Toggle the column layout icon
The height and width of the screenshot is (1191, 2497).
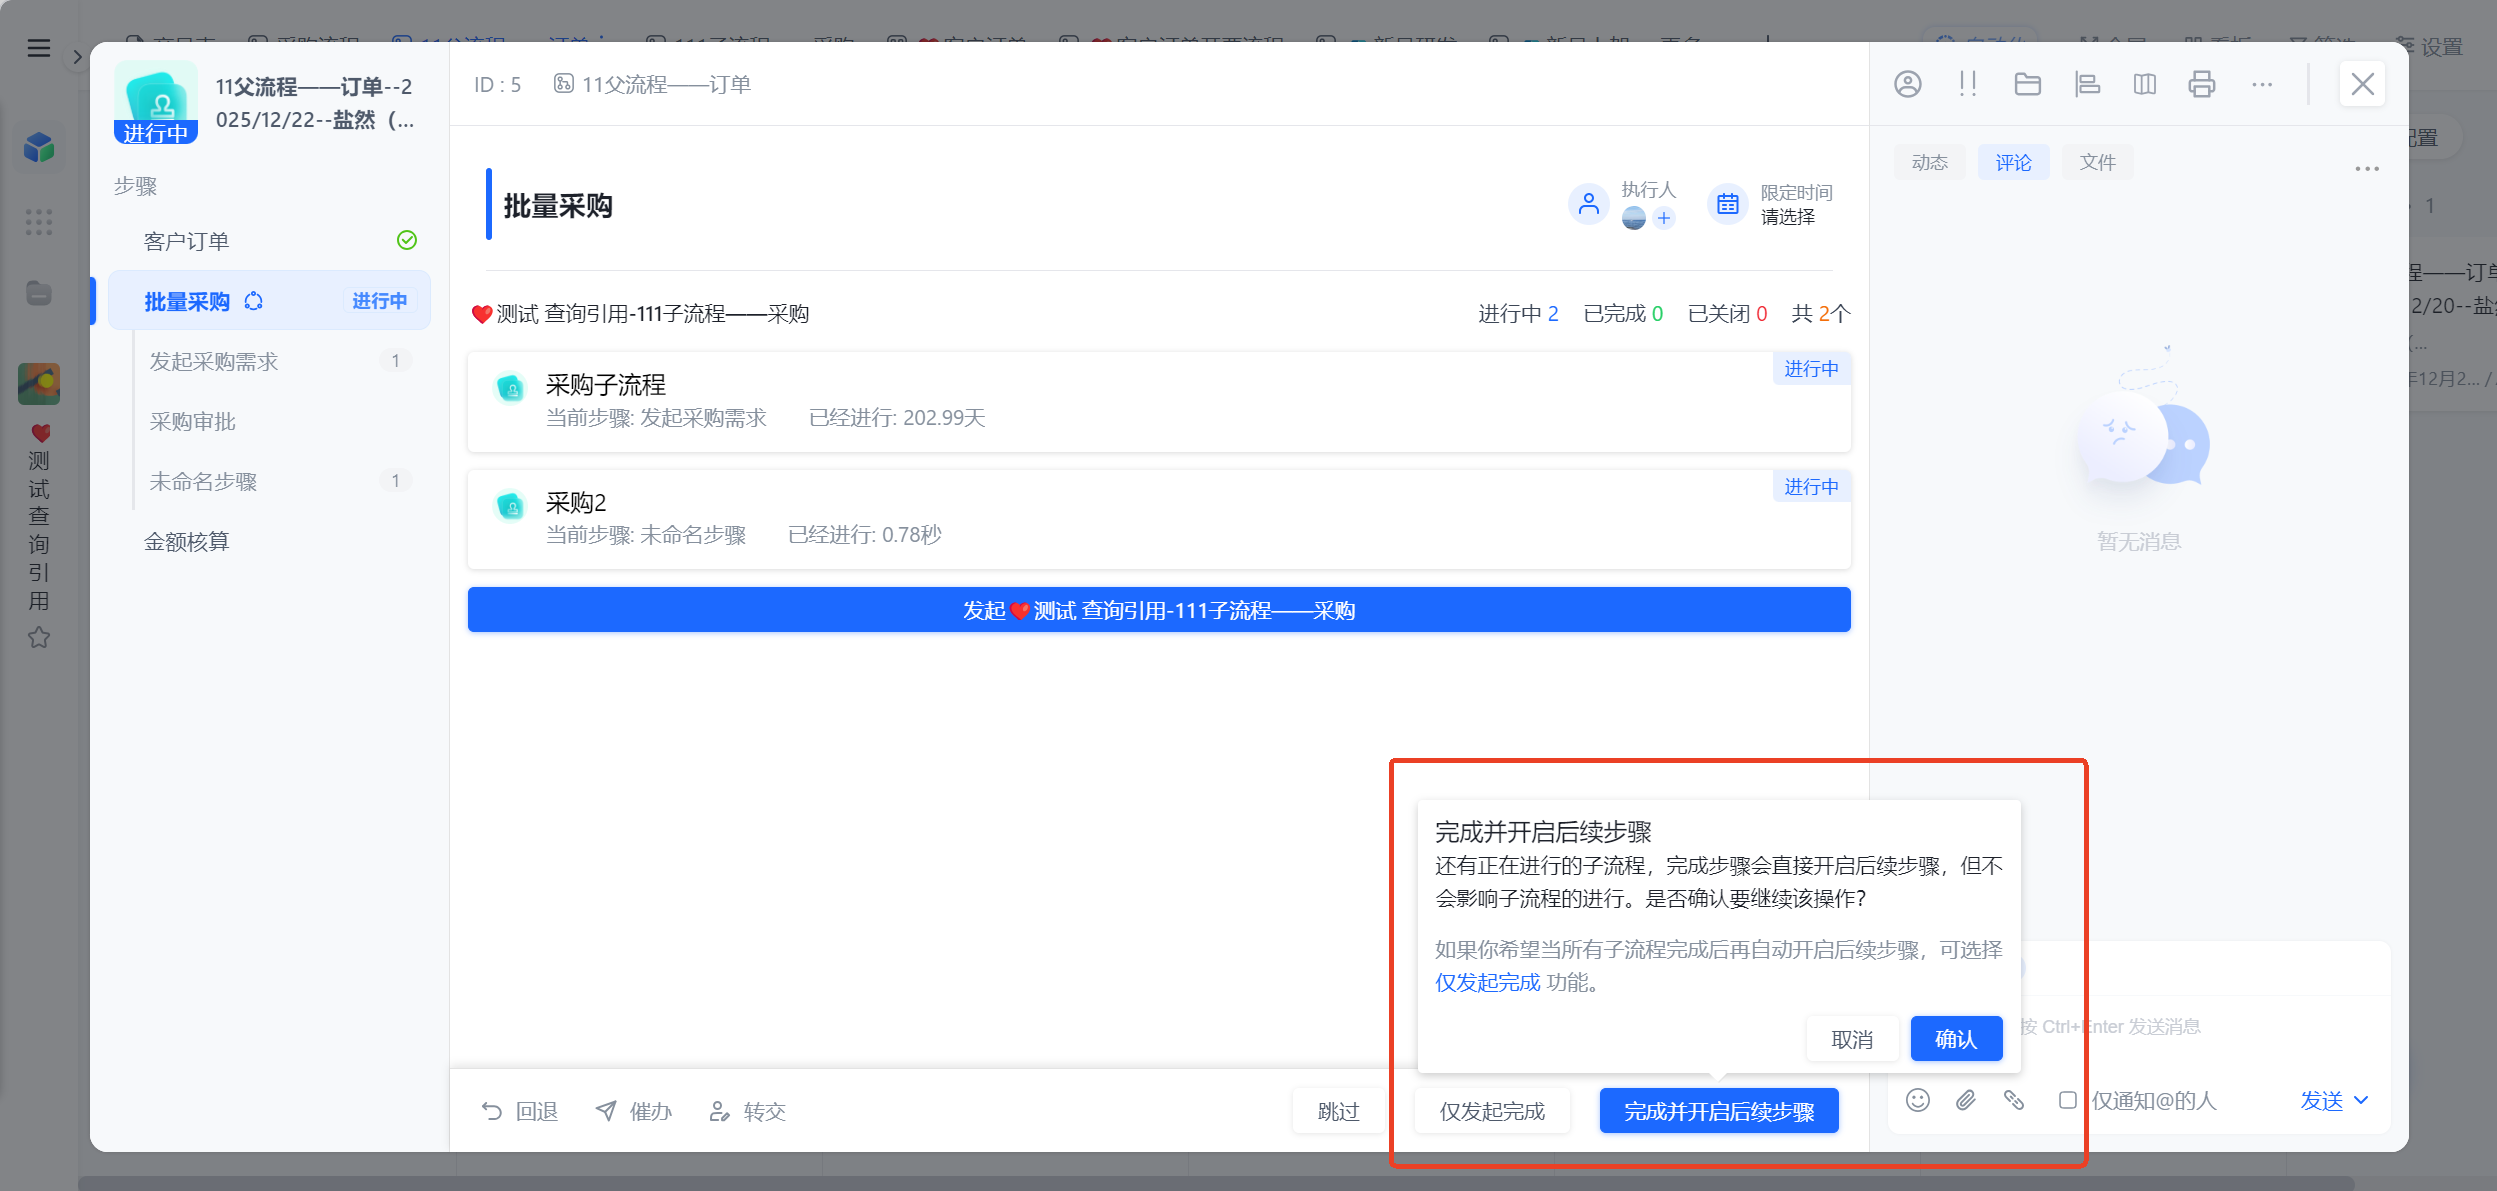pos(2144,84)
